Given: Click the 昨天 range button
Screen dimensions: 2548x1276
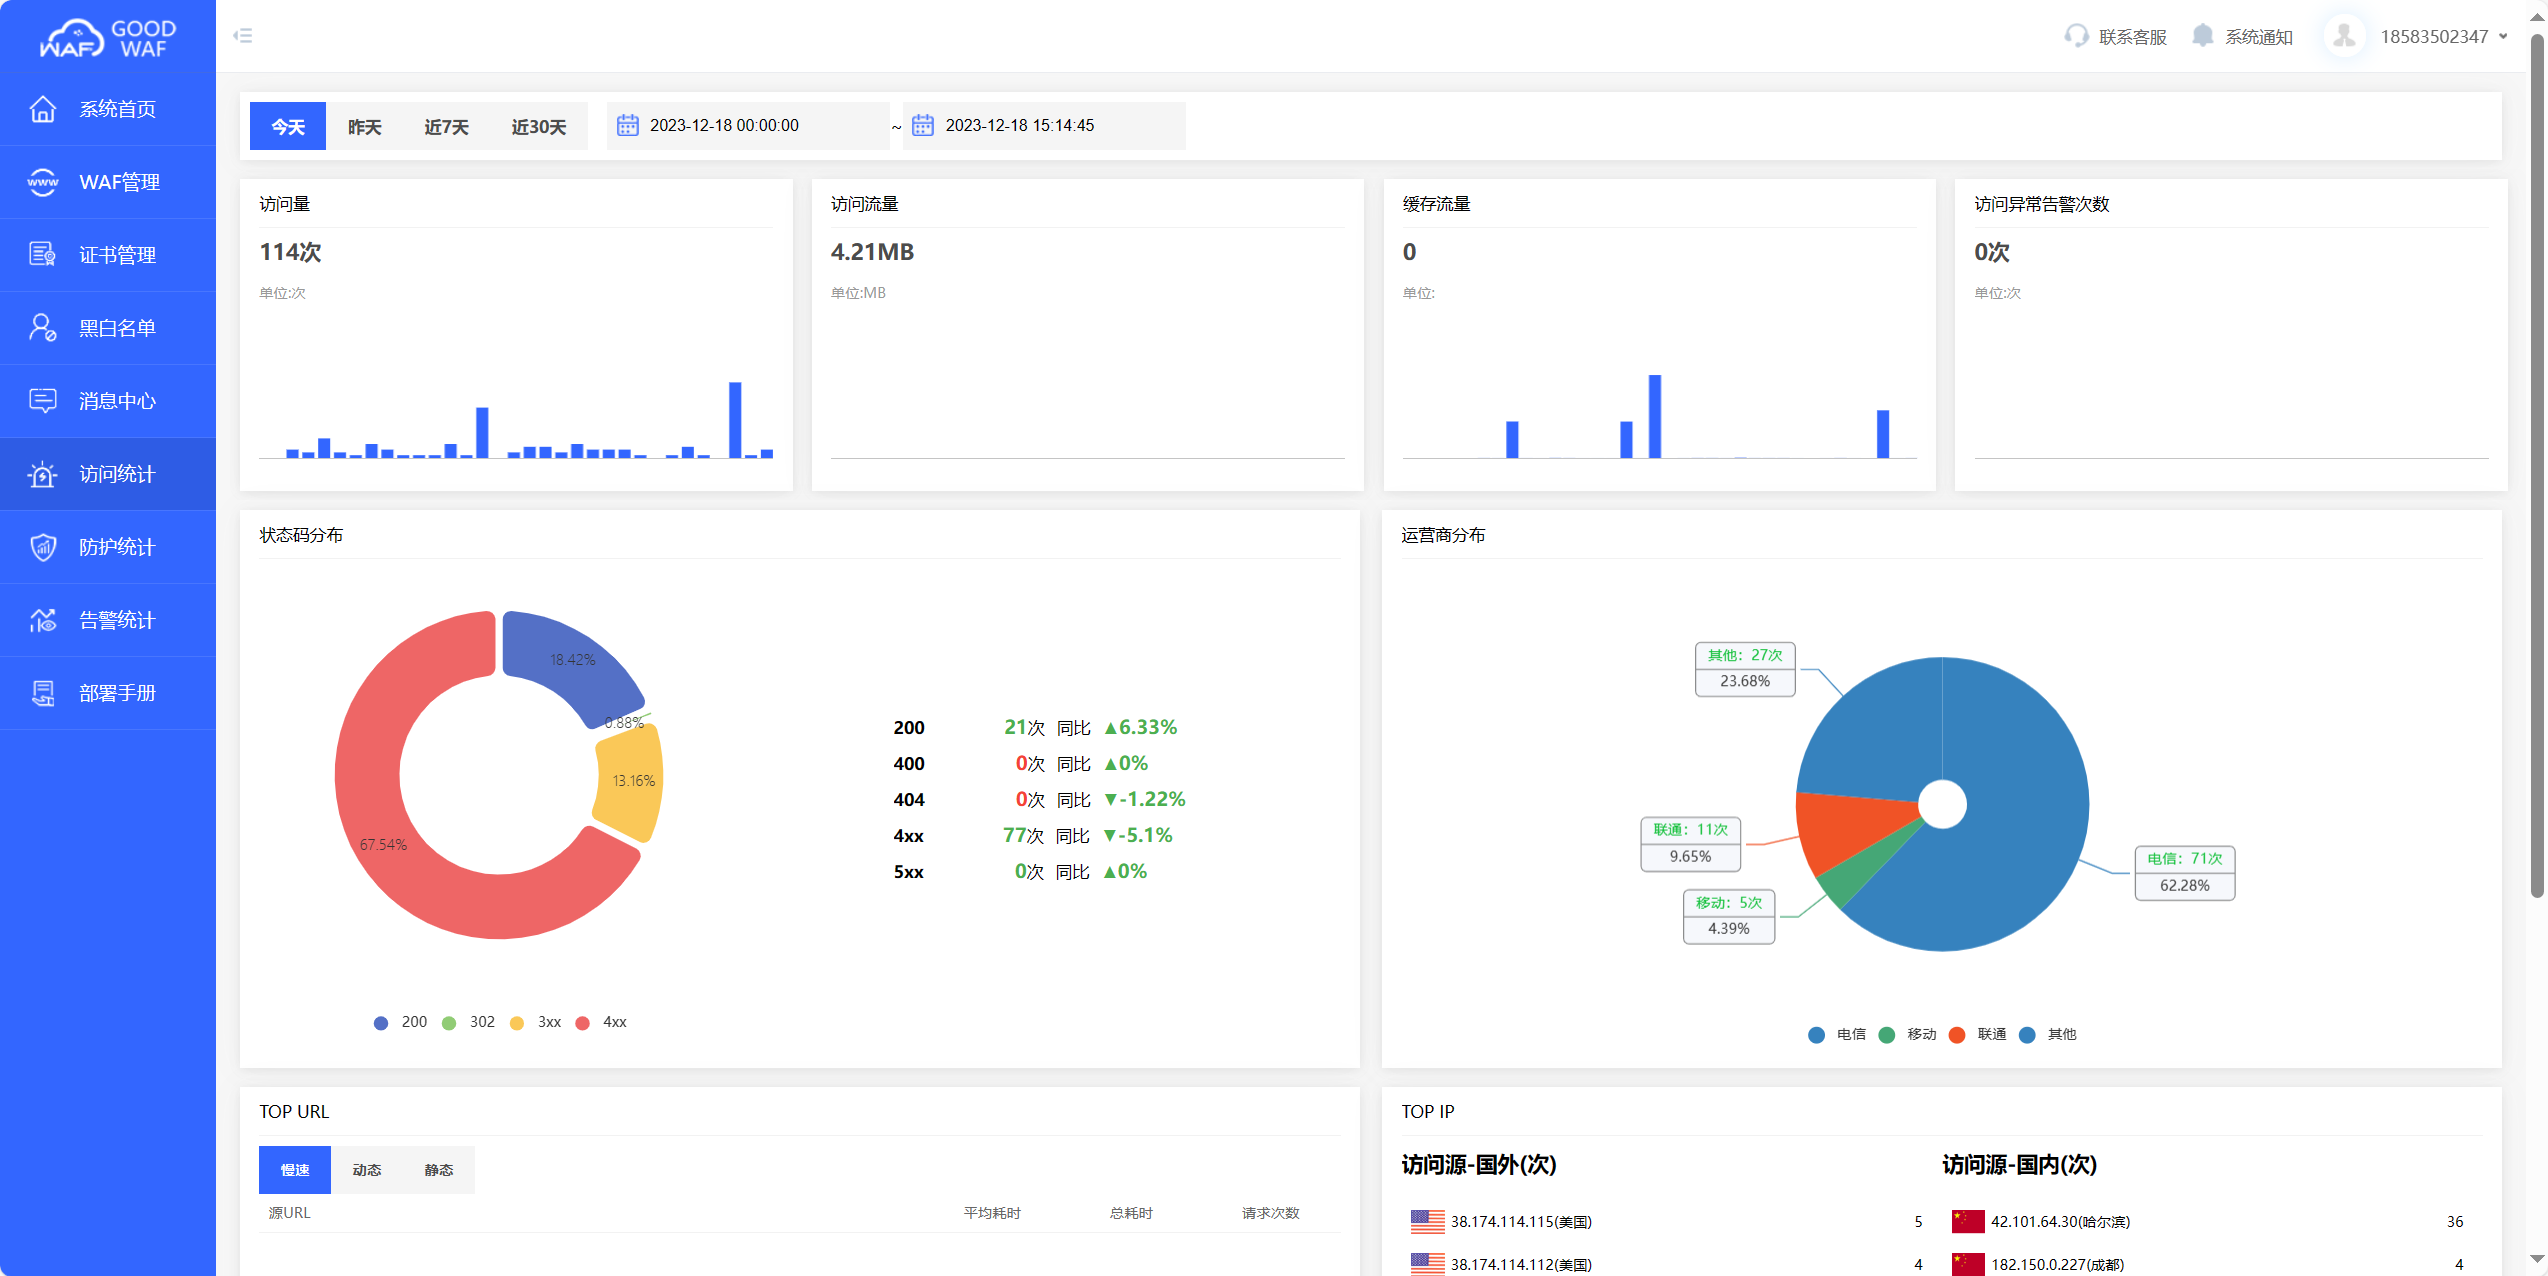Looking at the screenshot, I should tap(364, 127).
